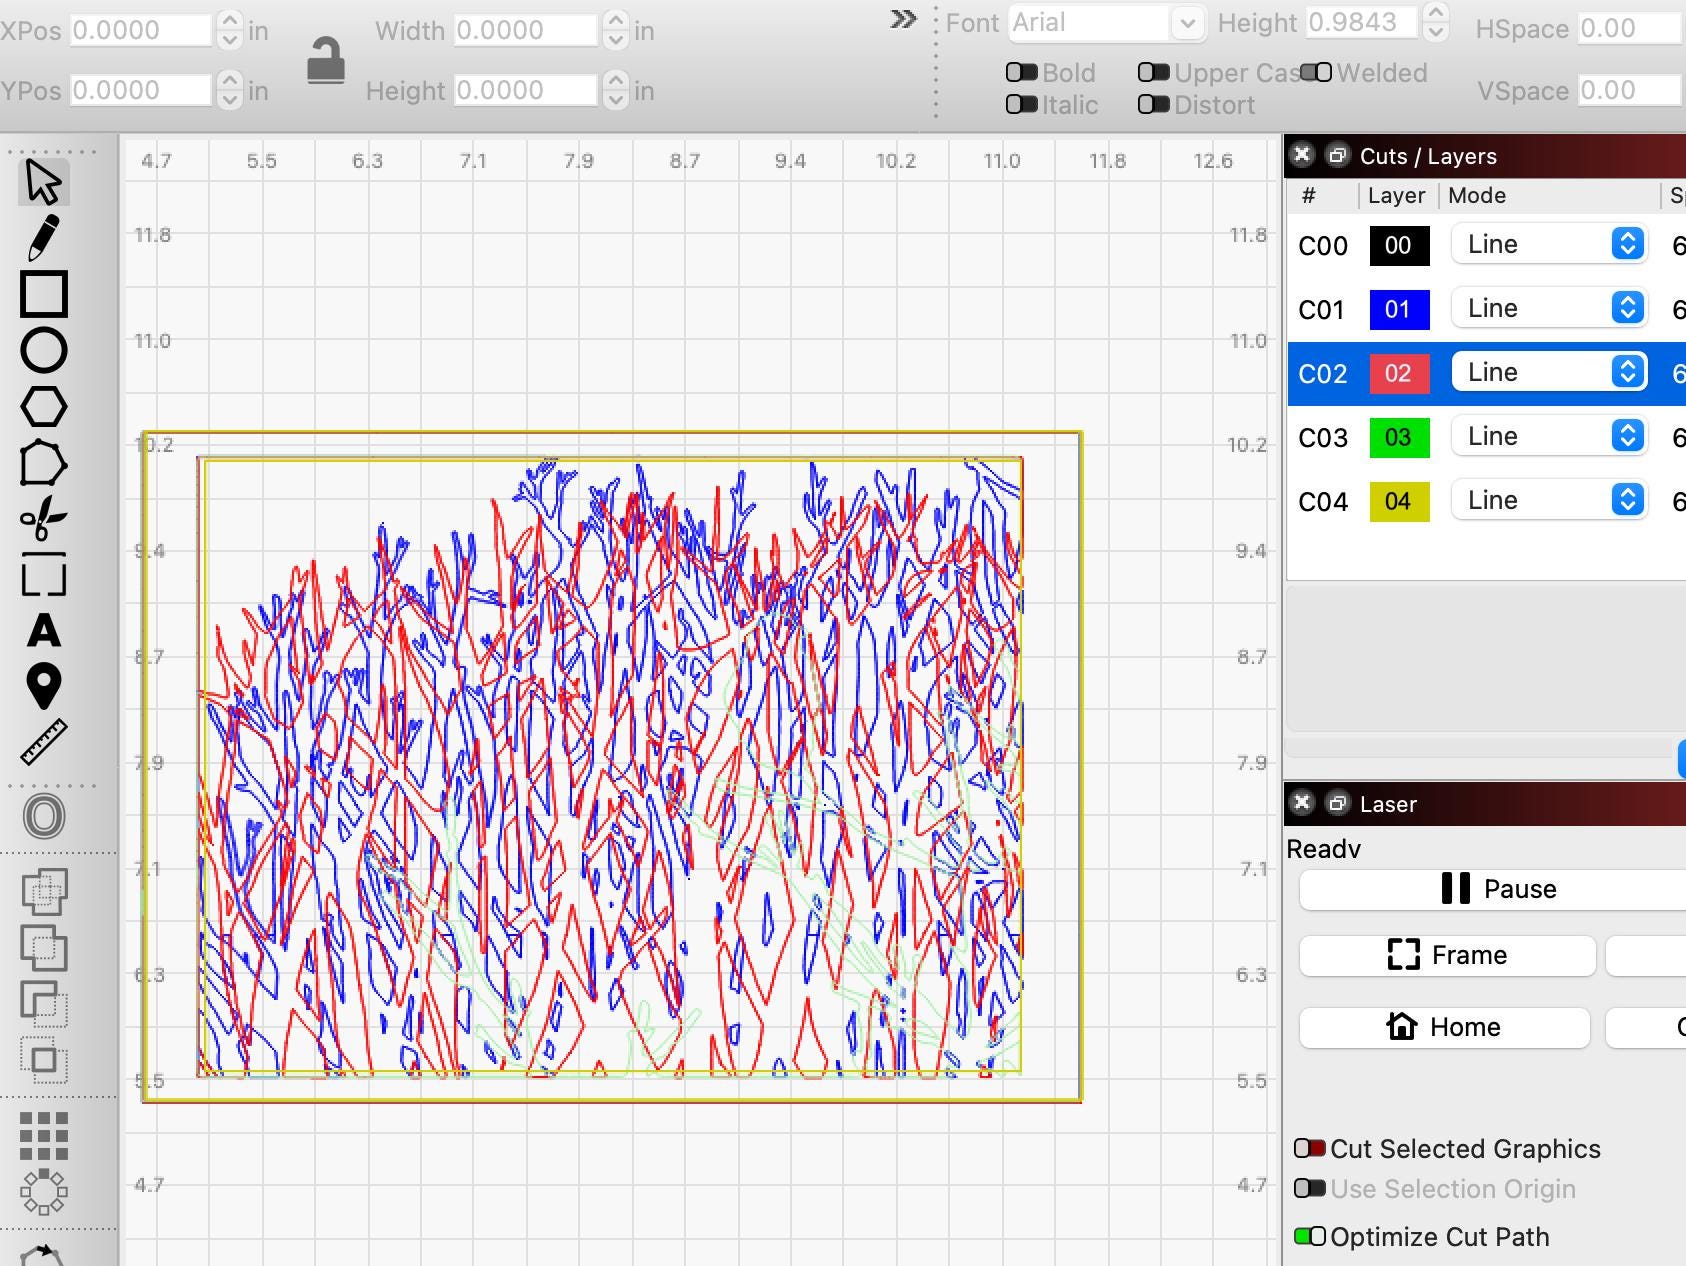Screen dimensions: 1686x1266
Task: Click the blue 01 layer color swatch
Action: [x=1398, y=309]
